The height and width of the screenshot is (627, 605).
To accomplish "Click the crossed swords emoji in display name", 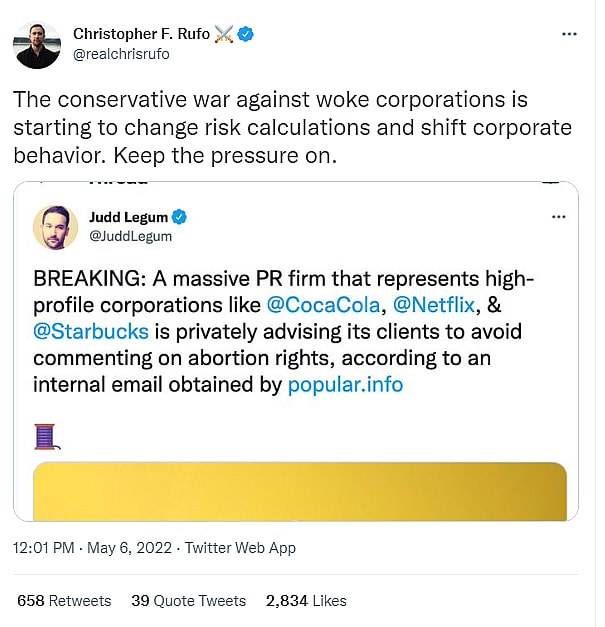I will (x=224, y=34).
